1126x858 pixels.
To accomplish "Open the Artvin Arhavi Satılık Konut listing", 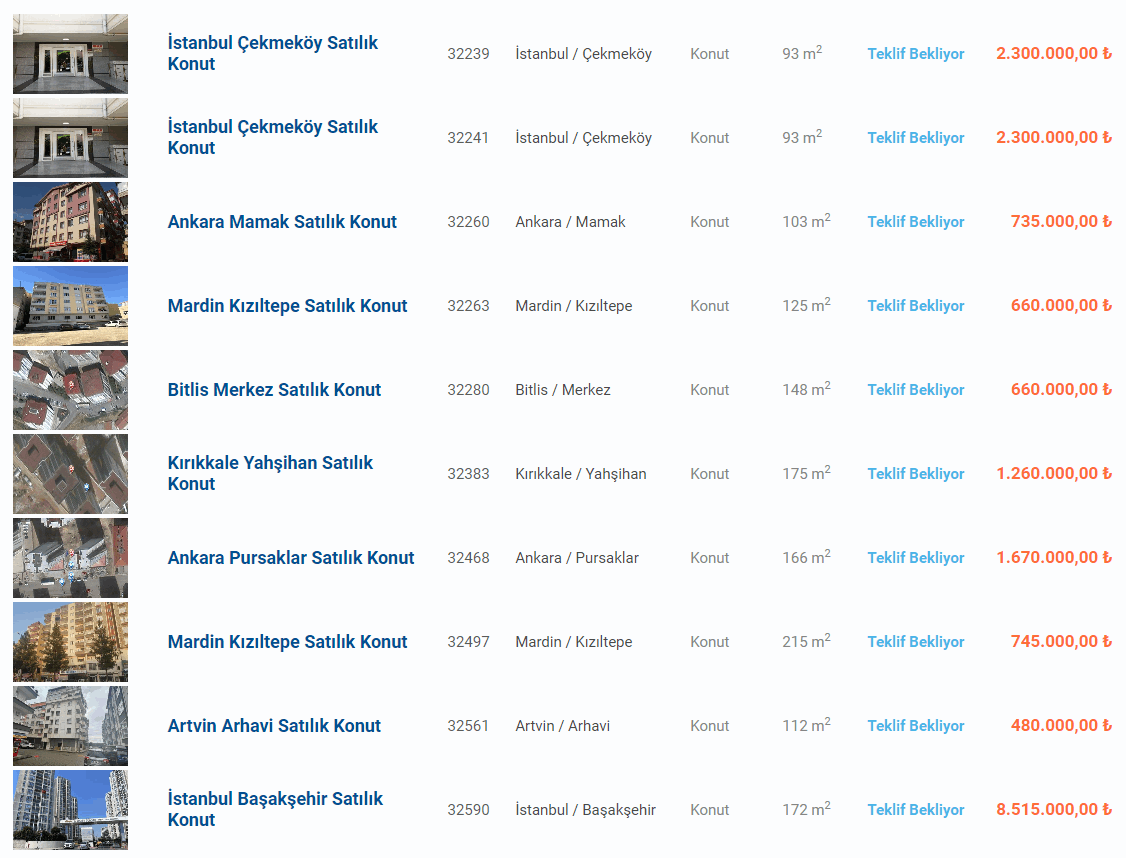I will (x=274, y=726).
